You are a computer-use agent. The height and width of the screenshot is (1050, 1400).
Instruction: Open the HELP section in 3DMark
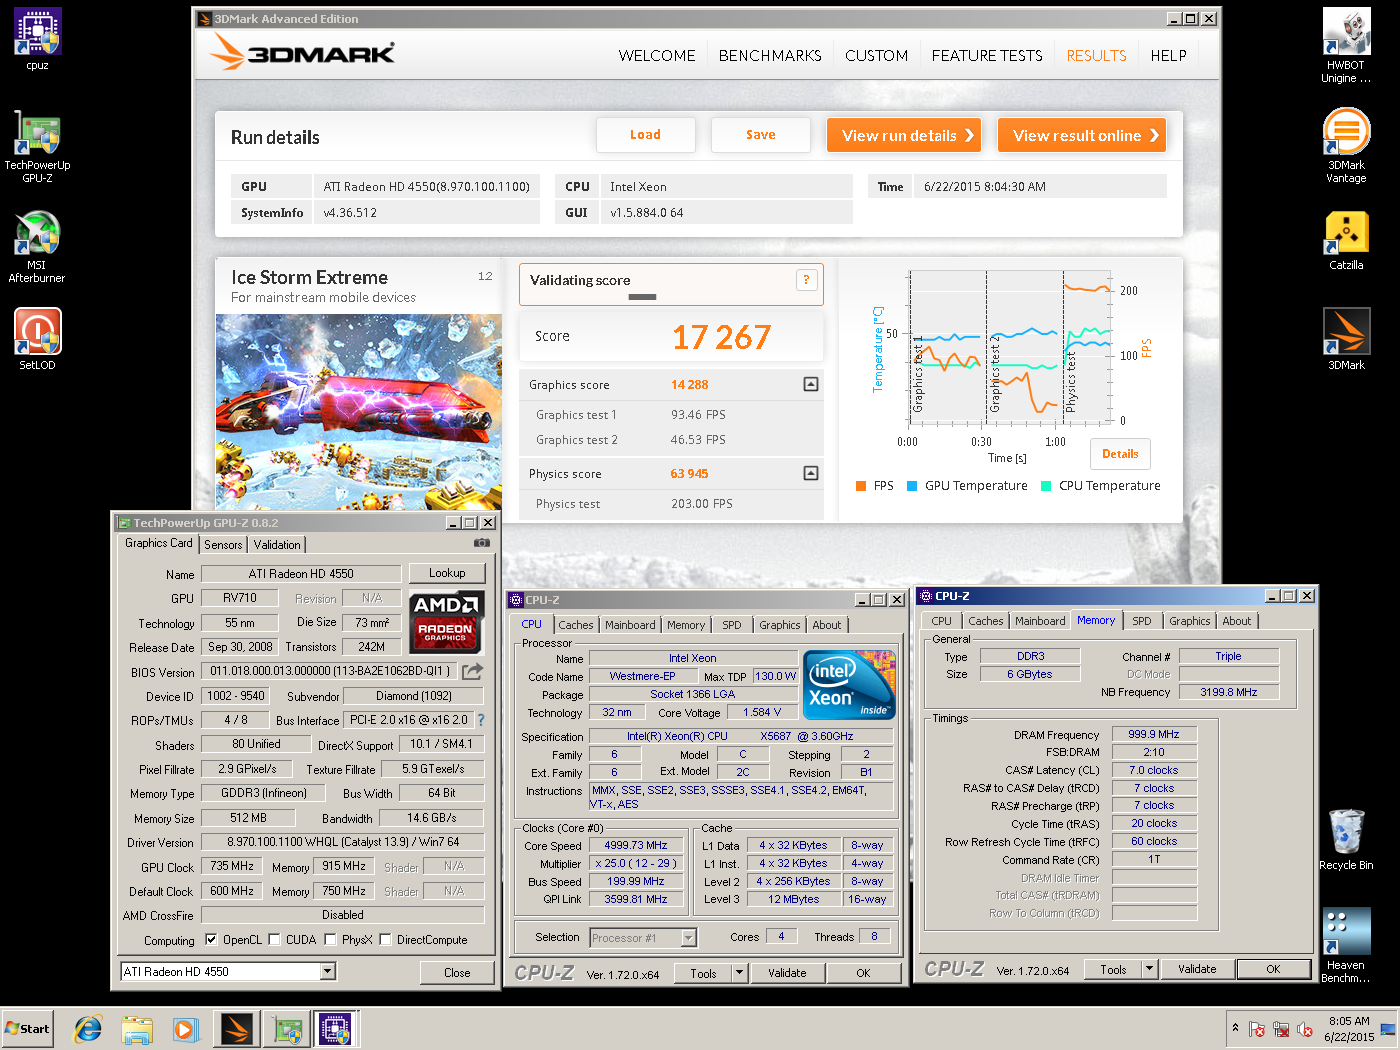point(1168,56)
